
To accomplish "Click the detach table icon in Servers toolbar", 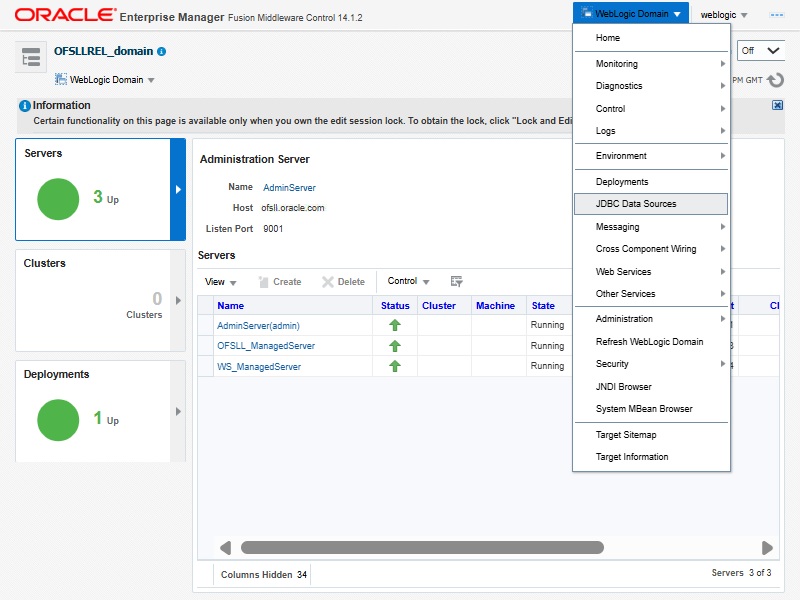I will coord(457,282).
